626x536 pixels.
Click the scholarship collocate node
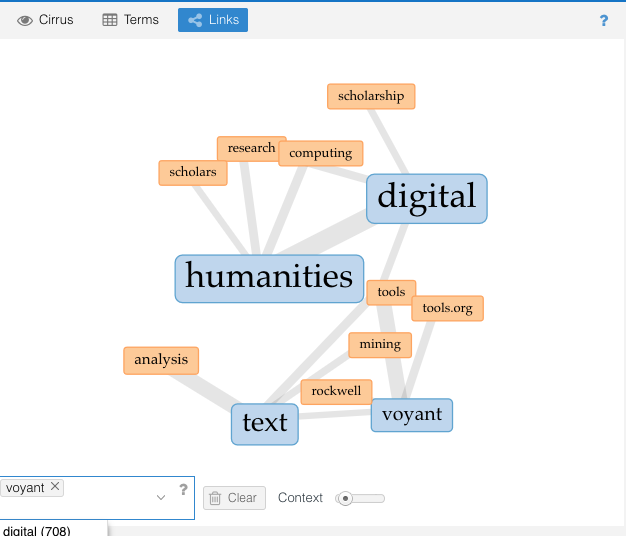371,96
